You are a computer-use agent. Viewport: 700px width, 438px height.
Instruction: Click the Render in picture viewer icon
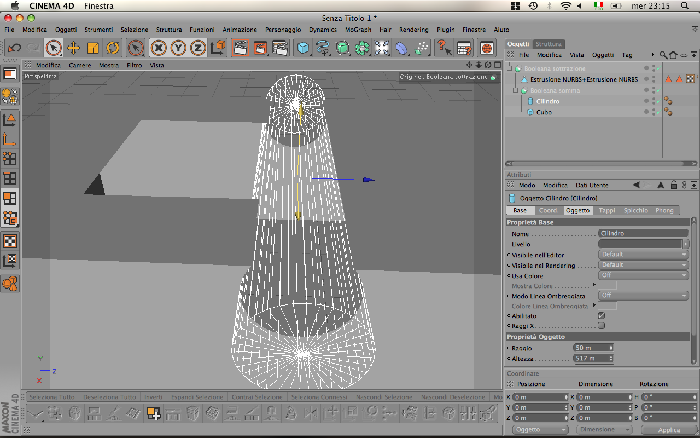pos(260,48)
